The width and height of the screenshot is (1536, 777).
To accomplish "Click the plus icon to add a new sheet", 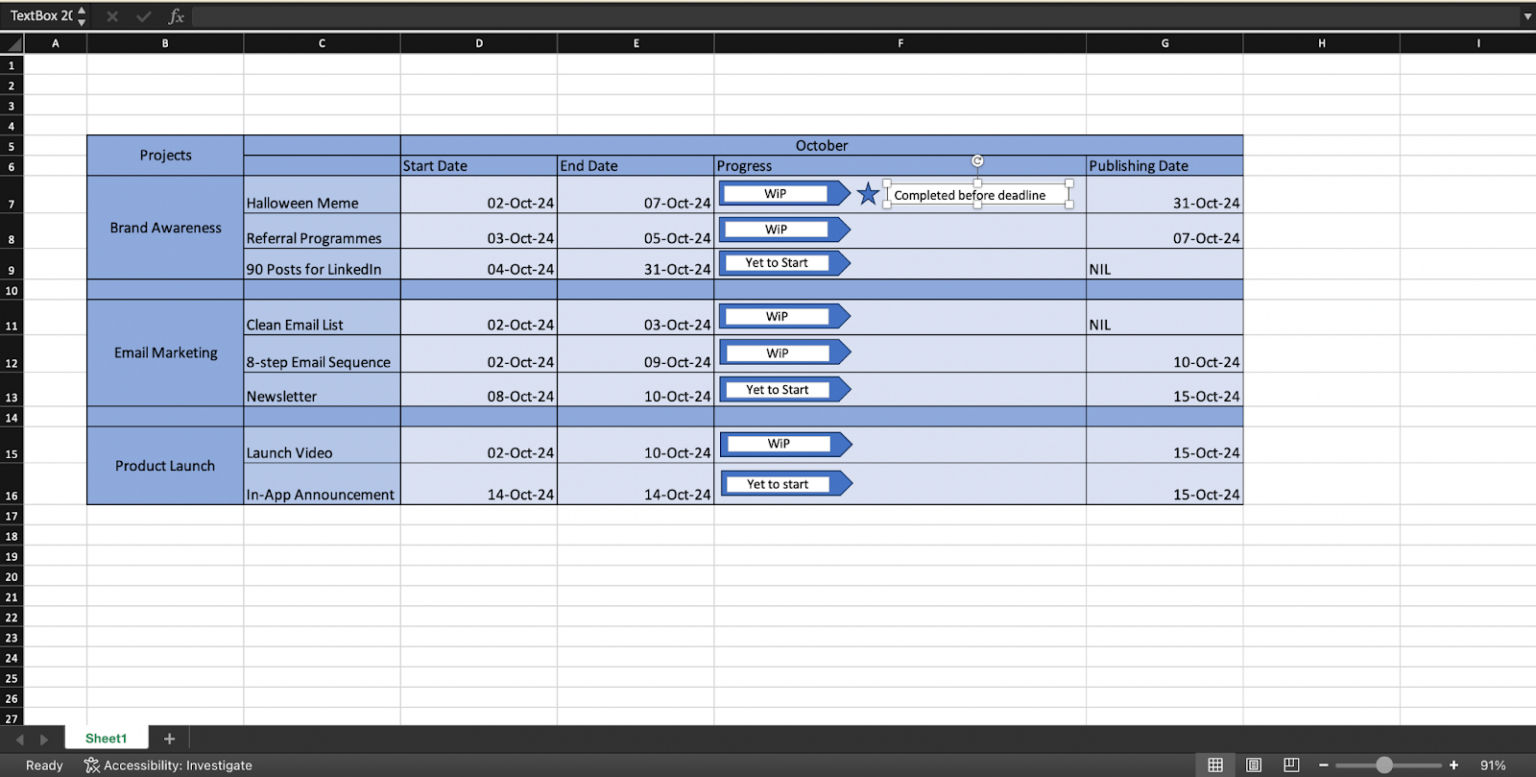I will click(169, 738).
